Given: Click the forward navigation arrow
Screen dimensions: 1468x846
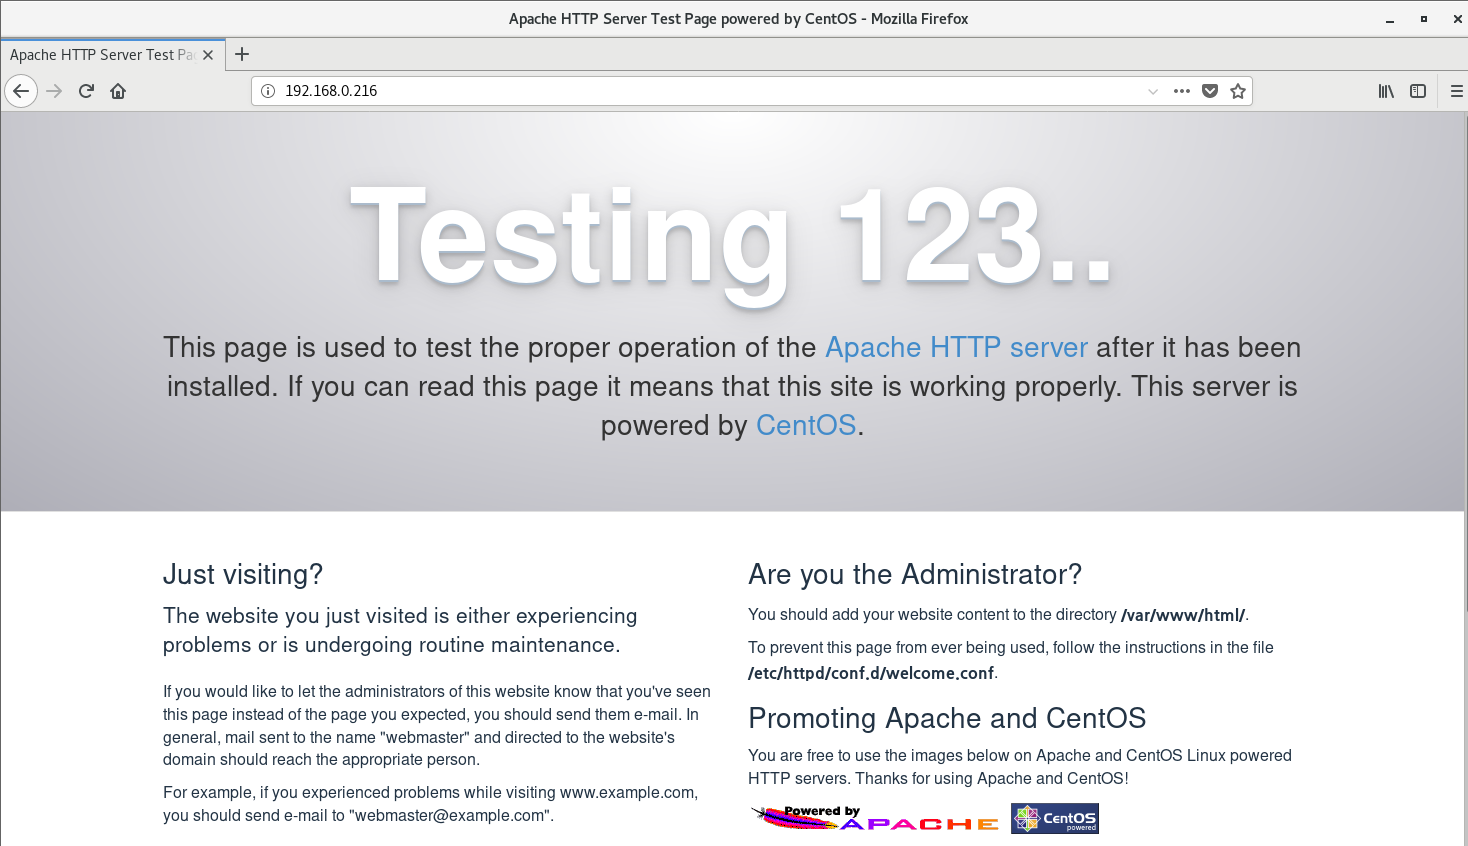Looking at the screenshot, I should pos(55,91).
